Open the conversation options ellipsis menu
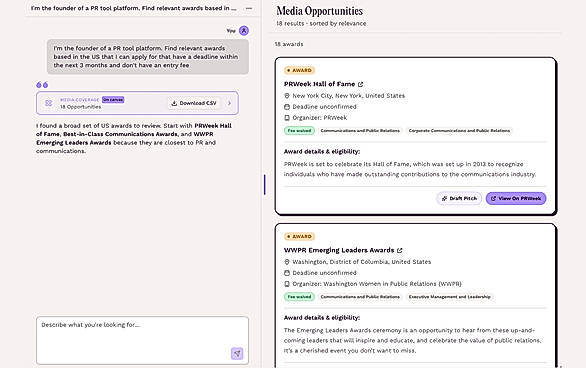 (249, 8)
